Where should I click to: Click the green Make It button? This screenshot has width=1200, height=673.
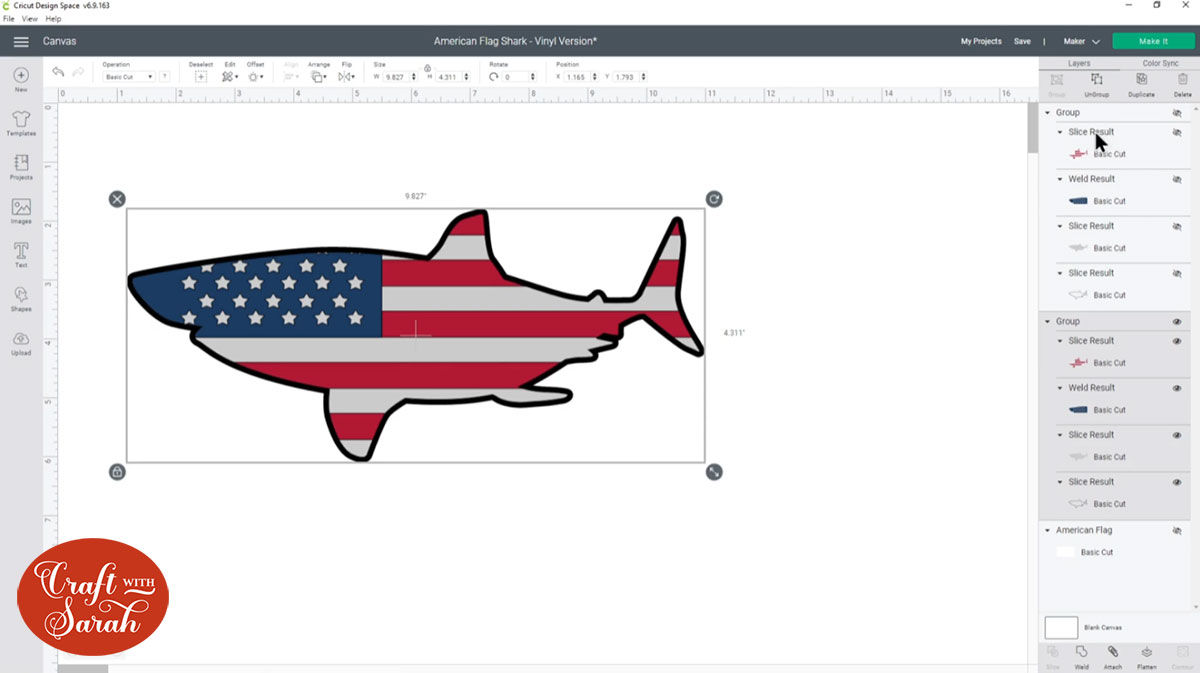(x=1153, y=41)
